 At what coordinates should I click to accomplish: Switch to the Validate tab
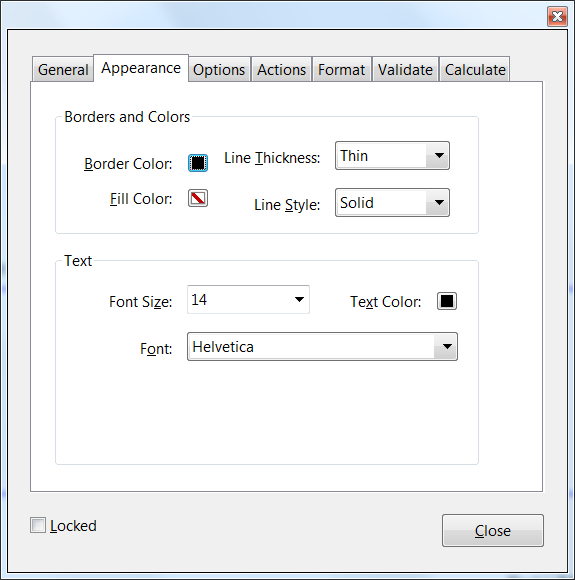tap(405, 70)
